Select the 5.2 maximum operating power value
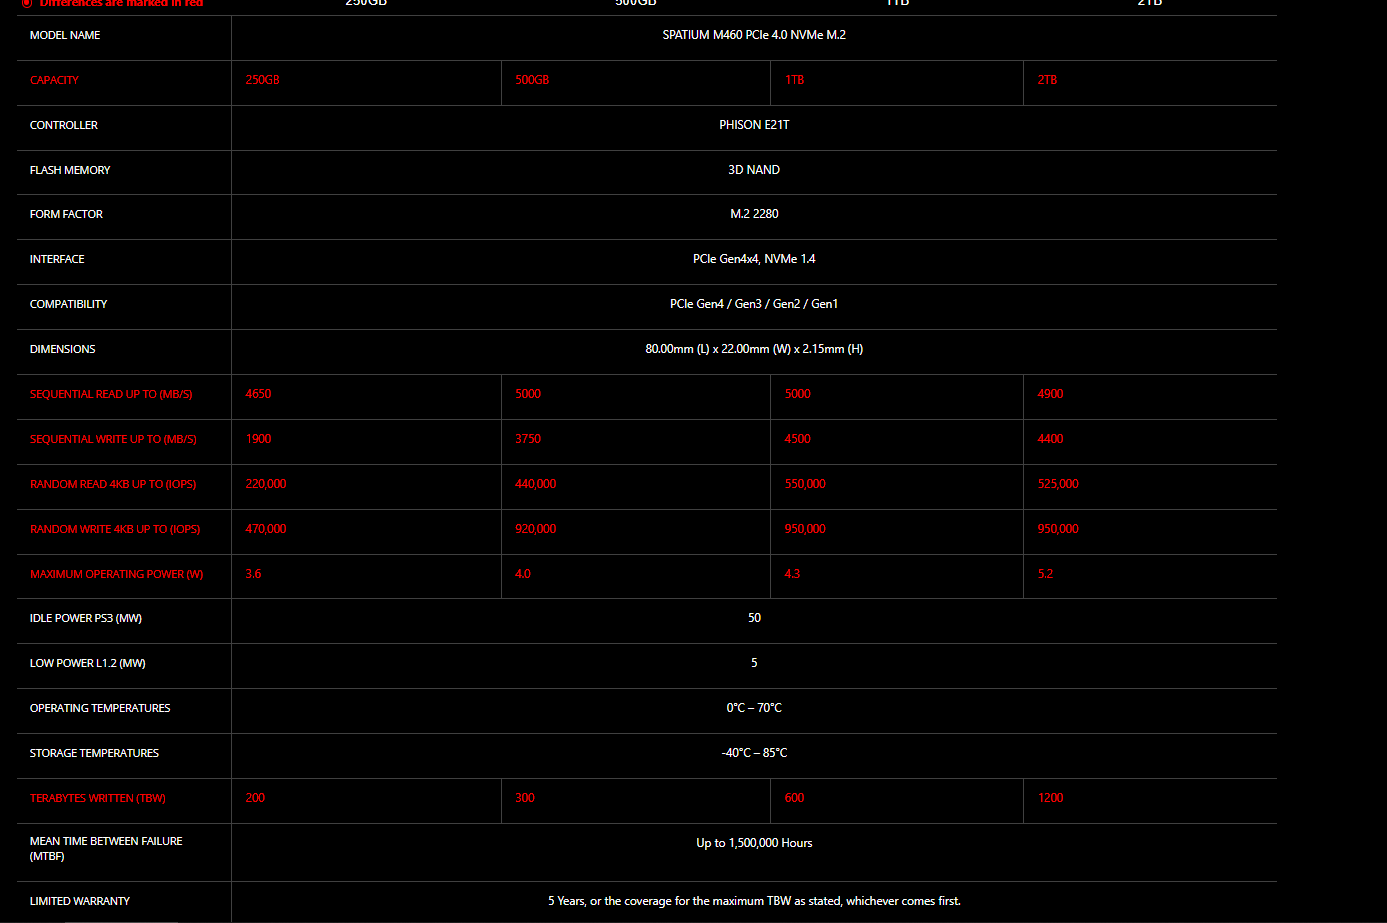Image resolution: width=1387 pixels, height=923 pixels. 1045,574
